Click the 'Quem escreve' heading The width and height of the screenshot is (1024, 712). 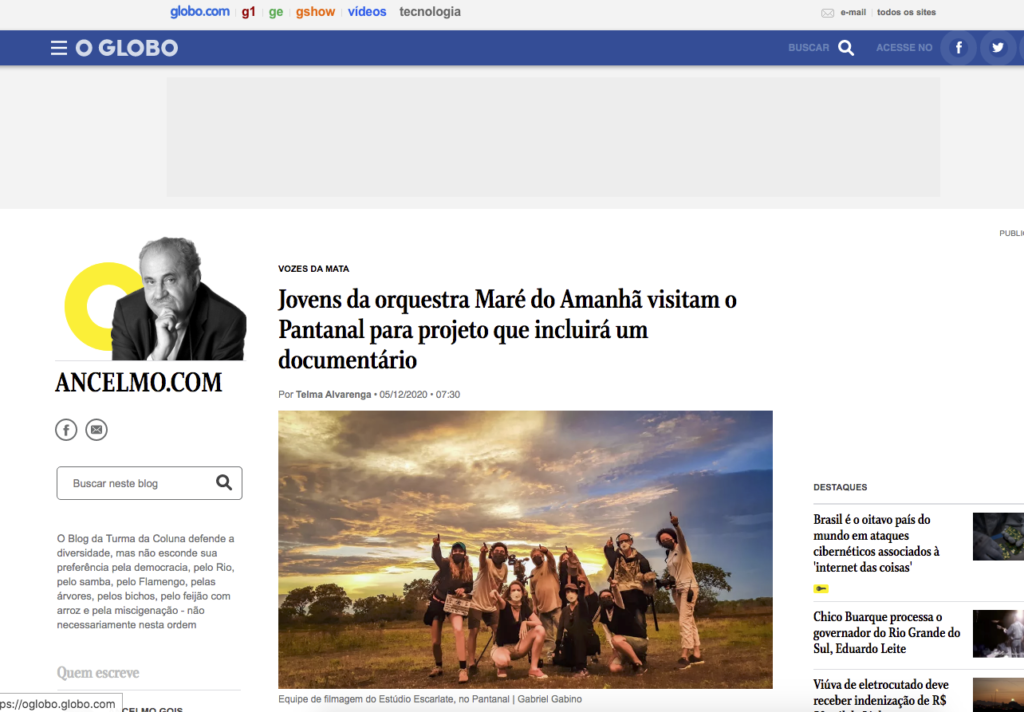click(x=98, y=673)
